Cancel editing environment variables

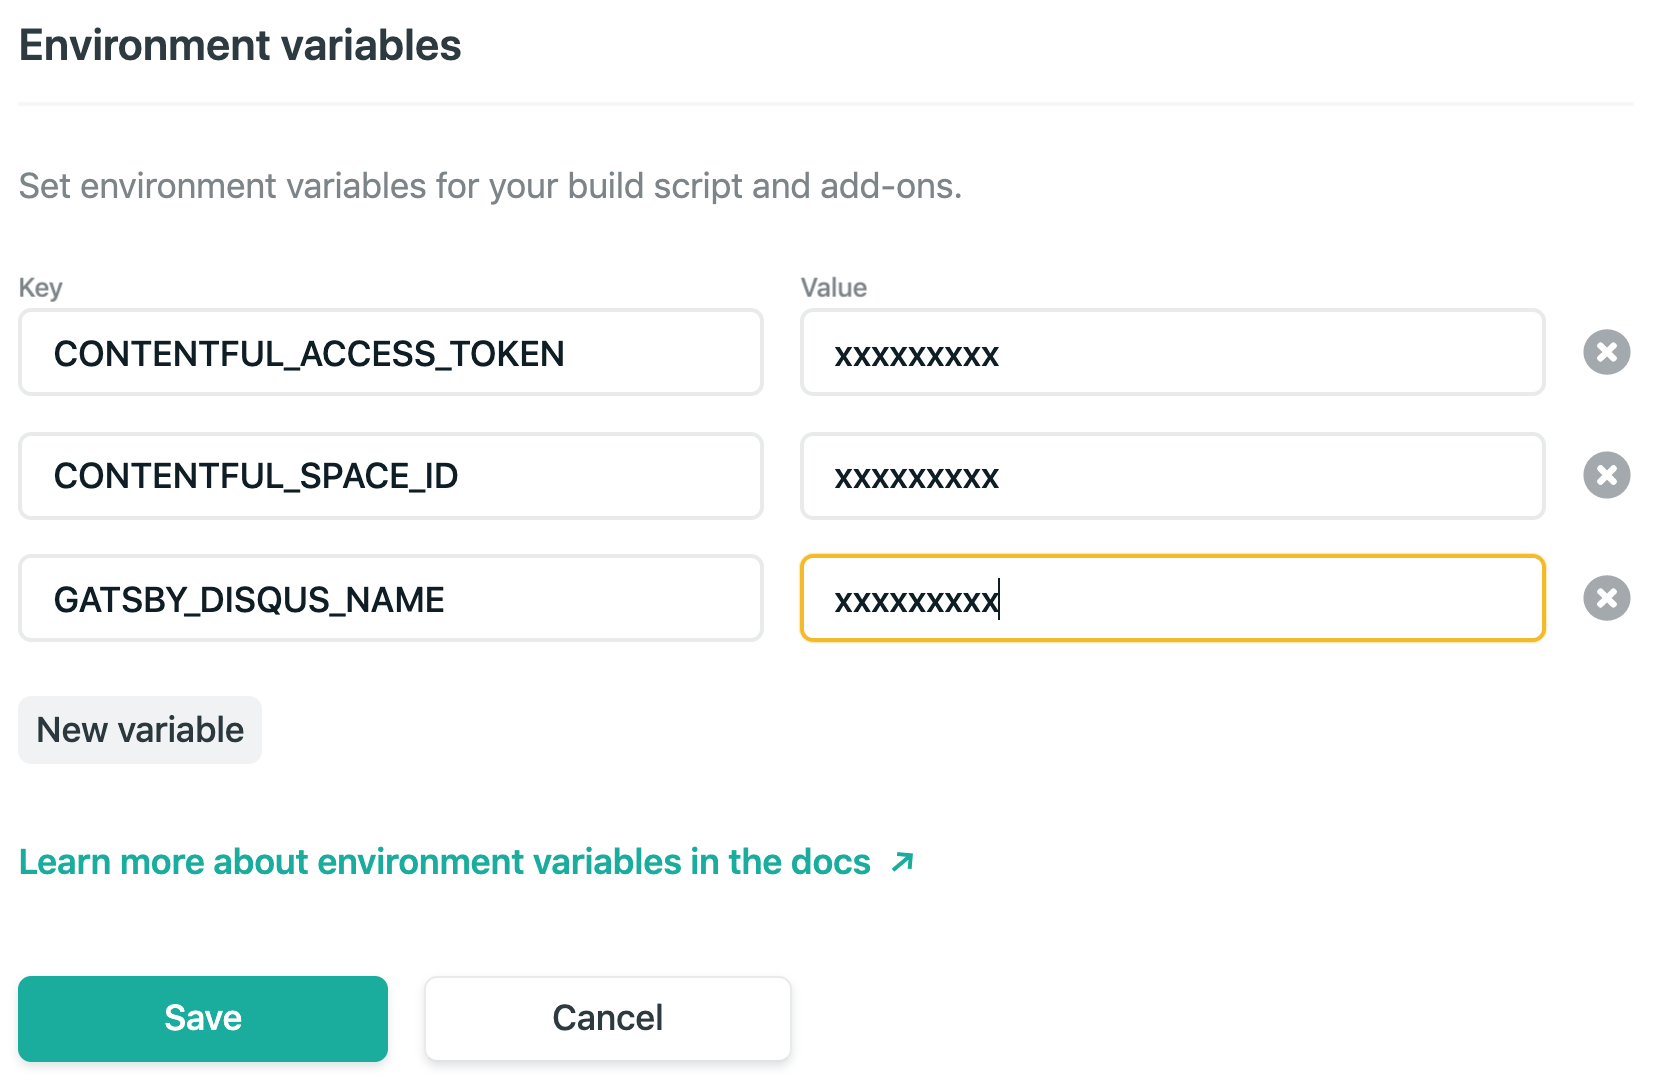pos(607,1018)
